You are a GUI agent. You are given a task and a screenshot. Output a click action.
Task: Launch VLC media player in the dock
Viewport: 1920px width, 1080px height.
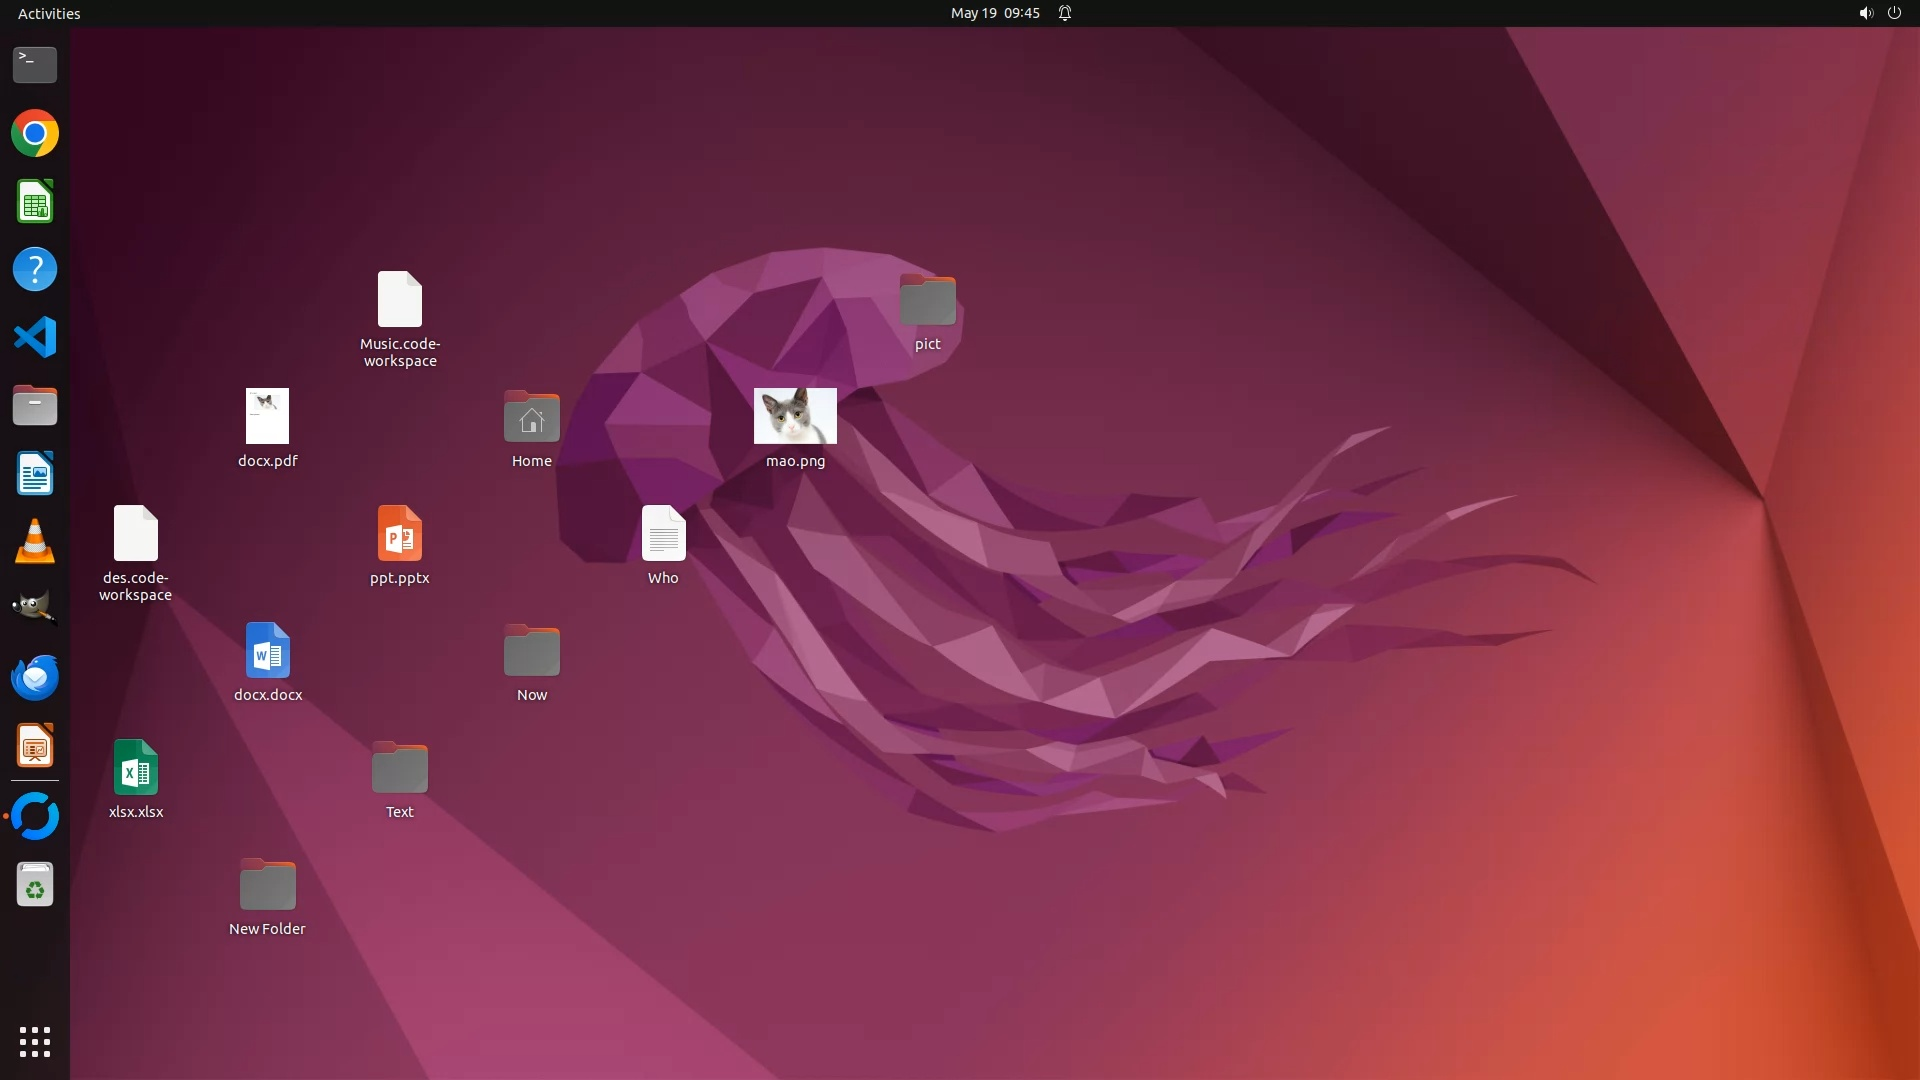coord(35,542)
